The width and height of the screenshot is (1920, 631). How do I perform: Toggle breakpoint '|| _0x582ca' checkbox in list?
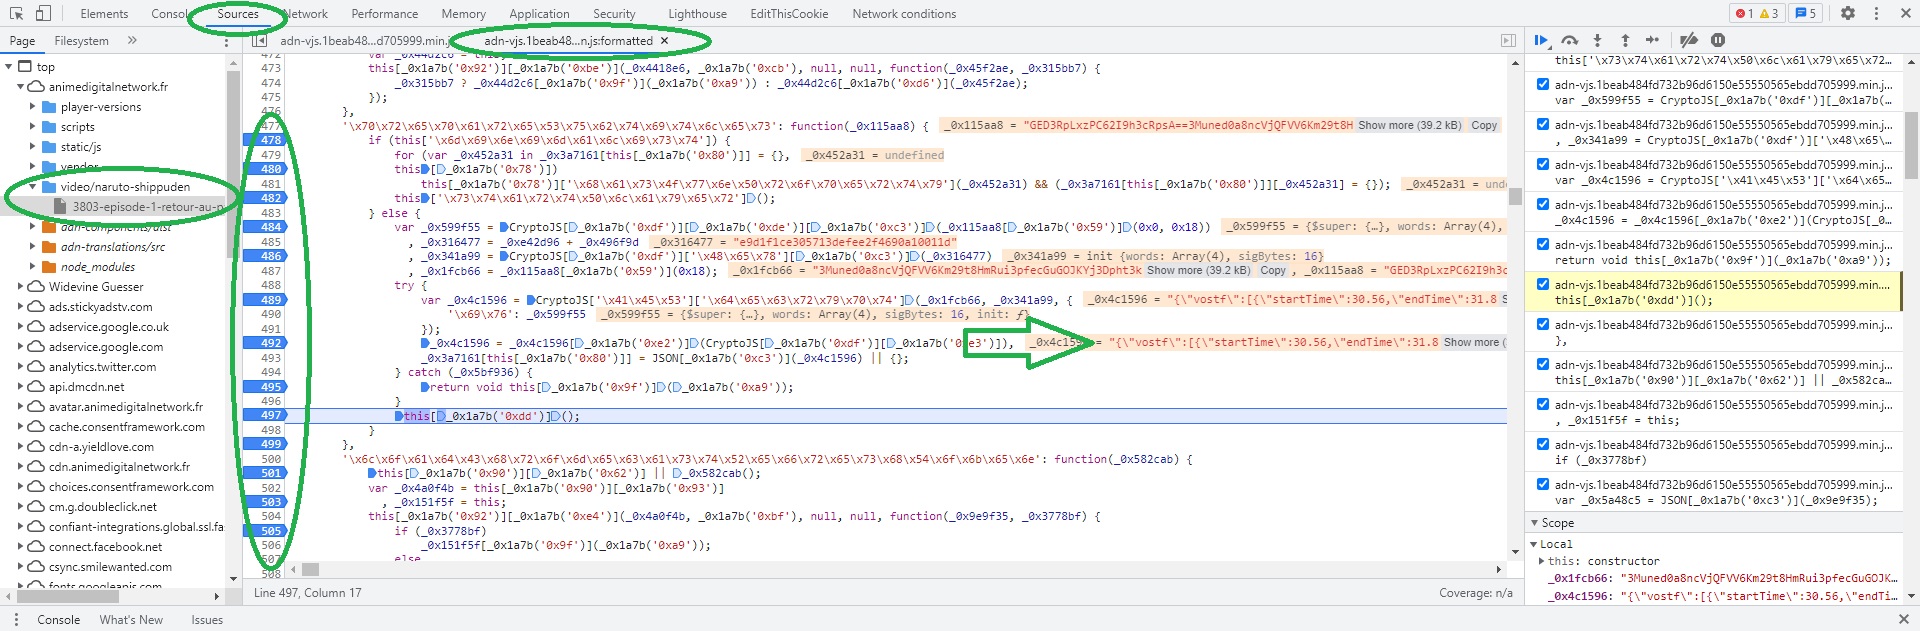tap(1543, 364)
